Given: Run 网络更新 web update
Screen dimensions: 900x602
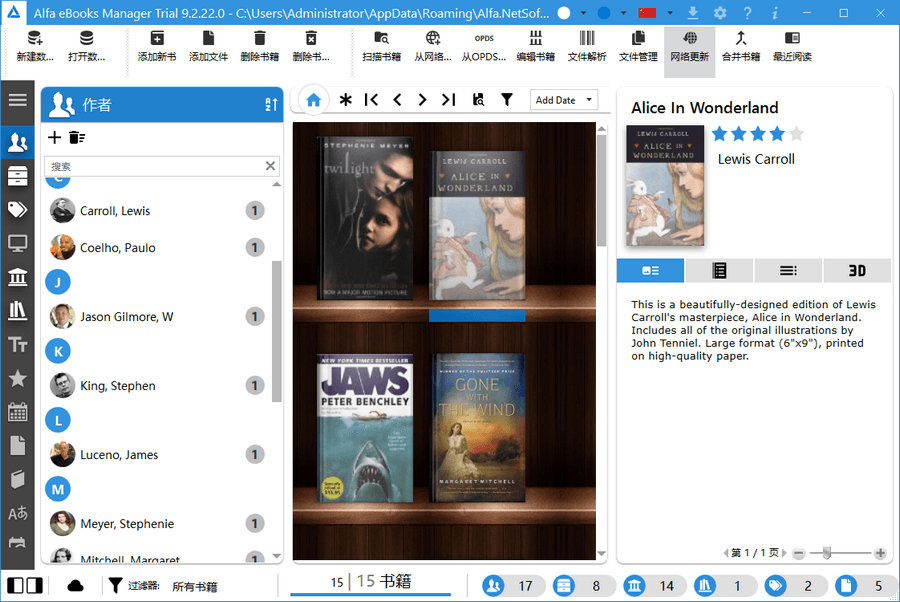Looking at the screenshot, I should (x=689, y=50).
